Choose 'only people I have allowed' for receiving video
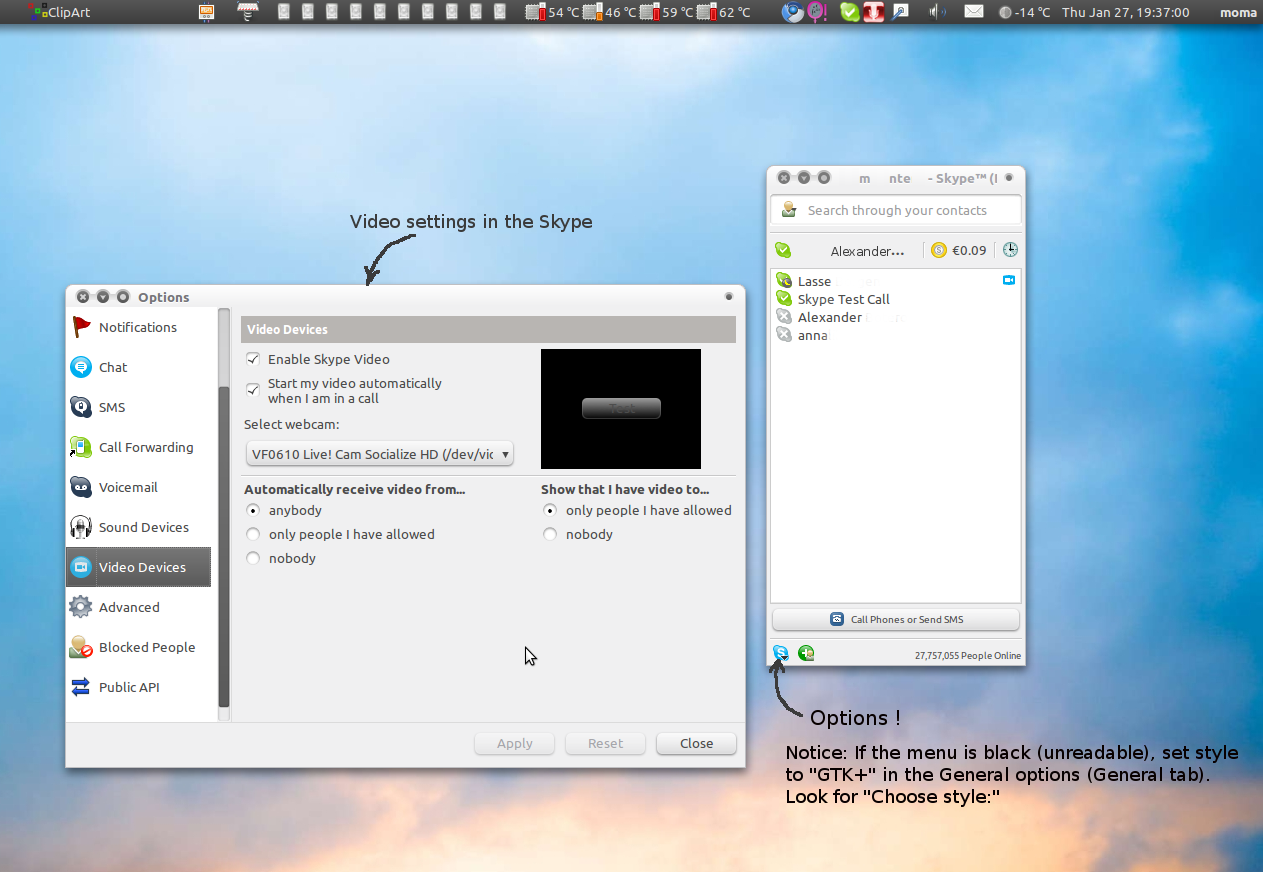1263x872 pixels. 253,535
